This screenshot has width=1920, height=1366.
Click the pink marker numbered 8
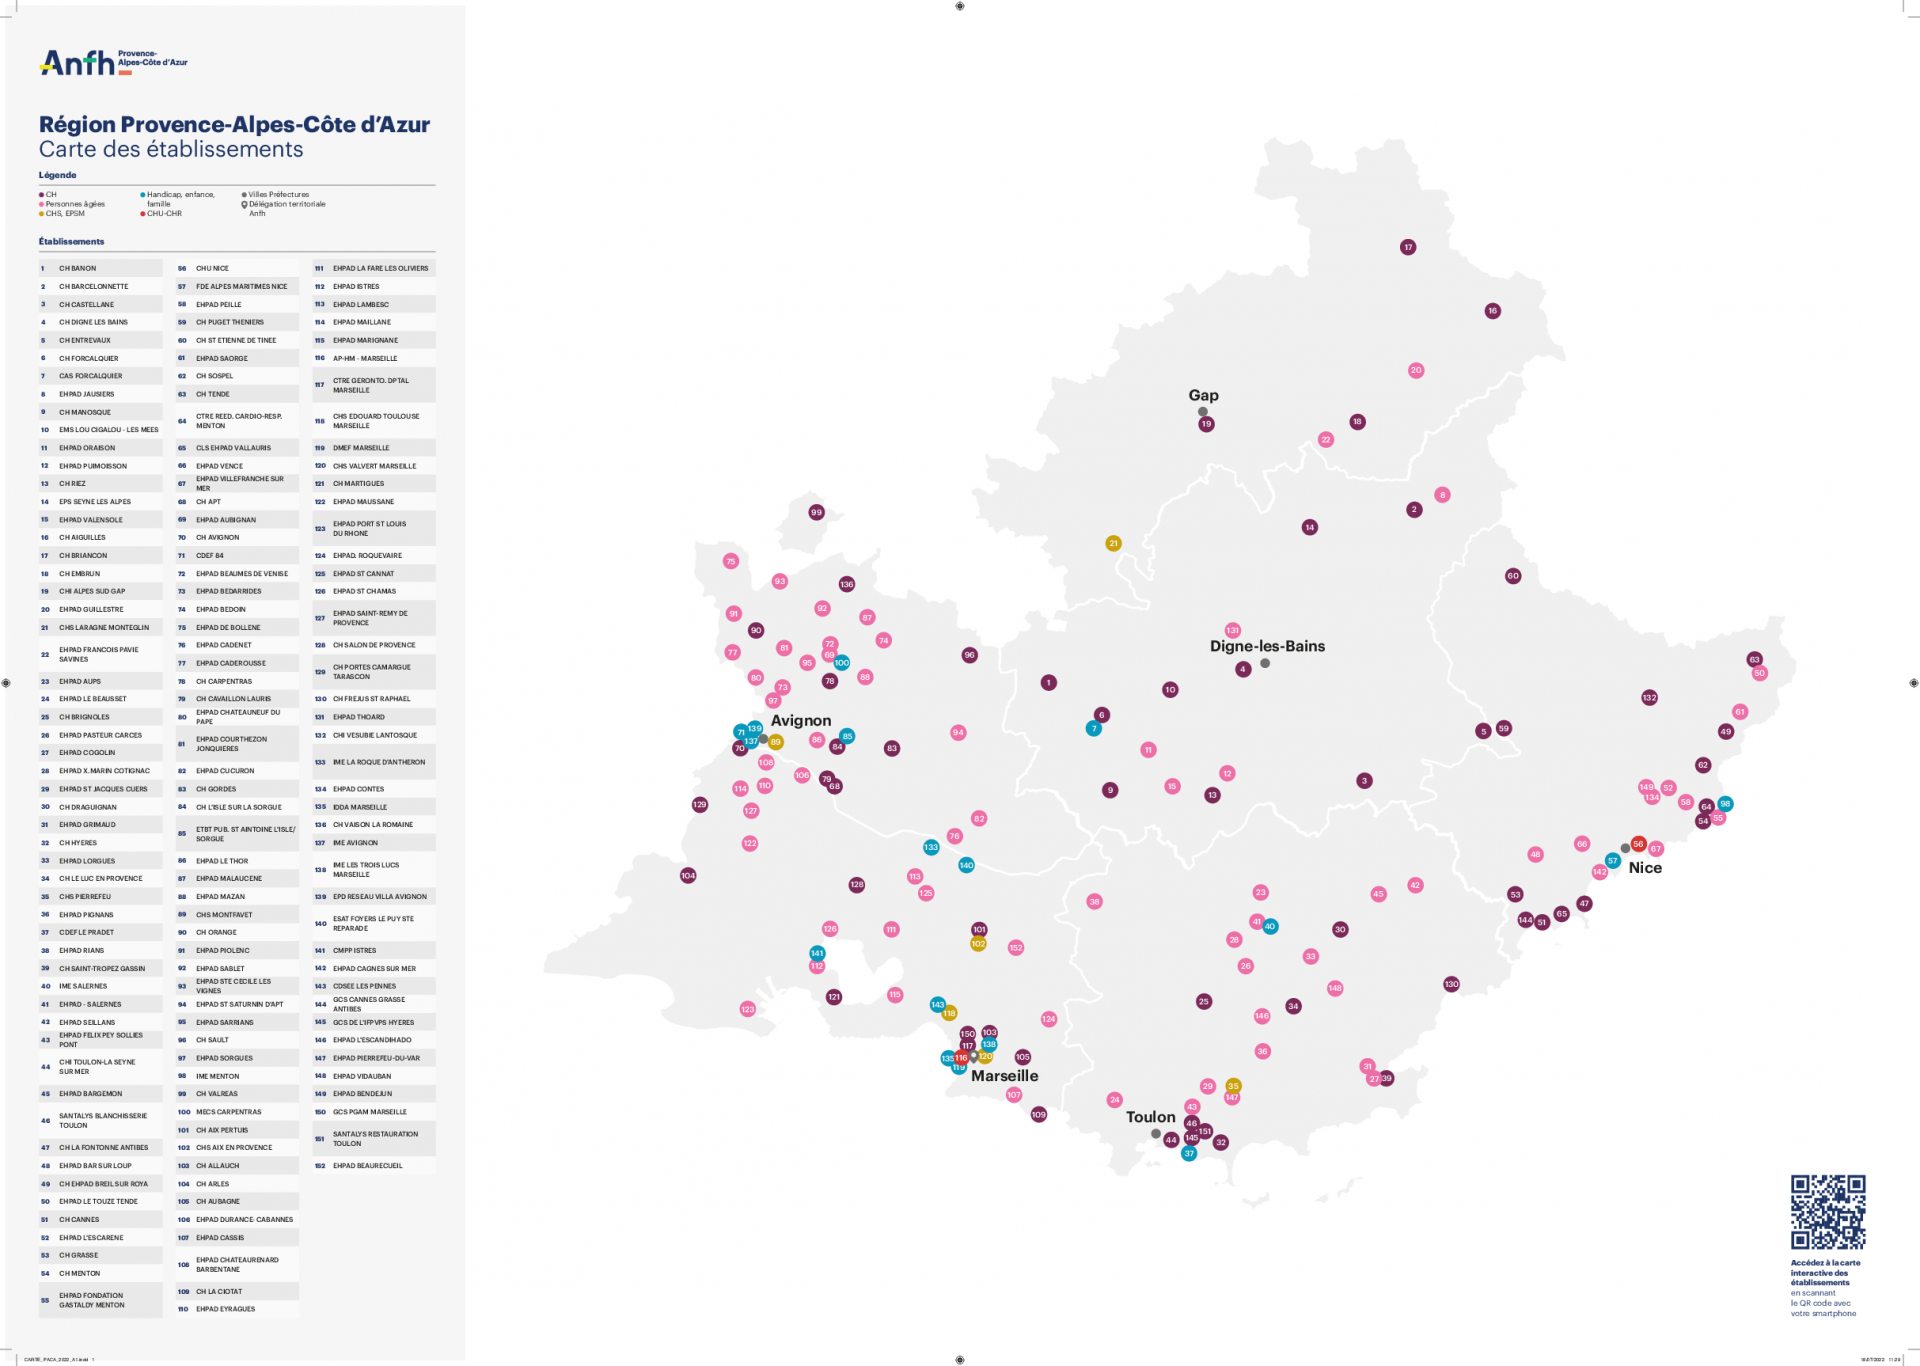[x=1442, y=495]
